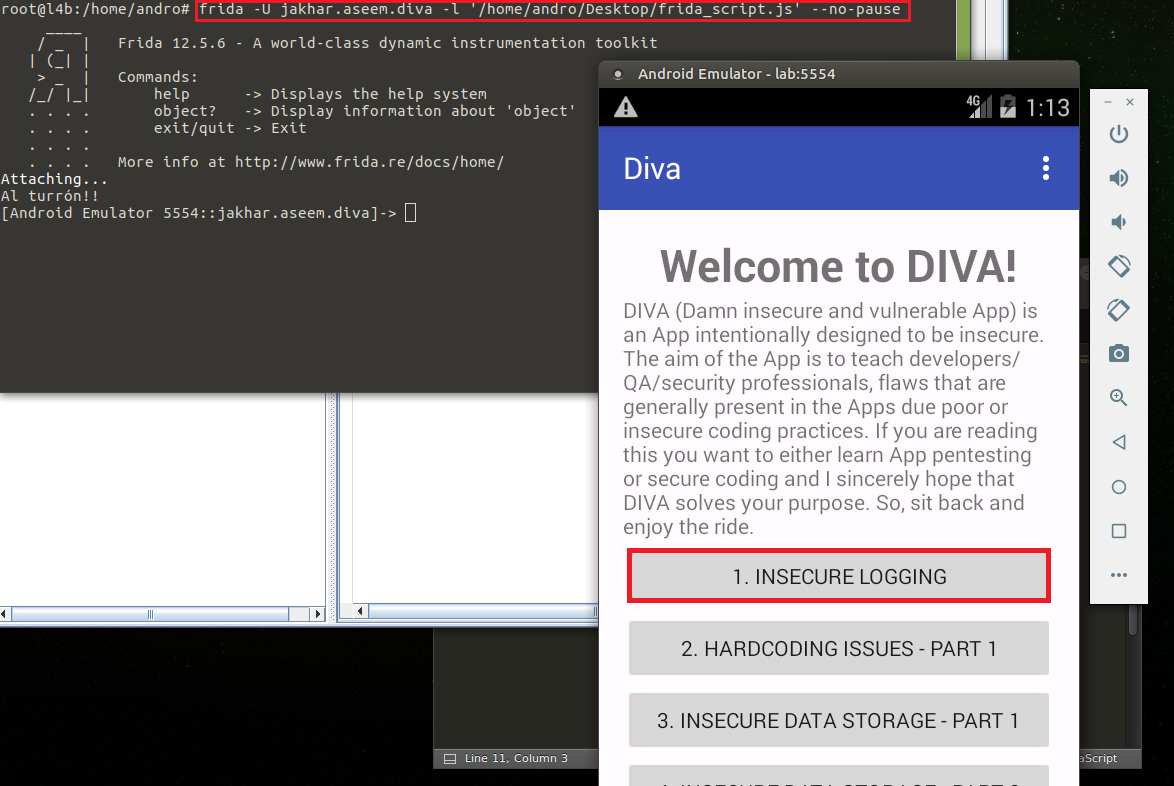Click the left pane's horizontal scrollbar left arrow

[7, 614]
